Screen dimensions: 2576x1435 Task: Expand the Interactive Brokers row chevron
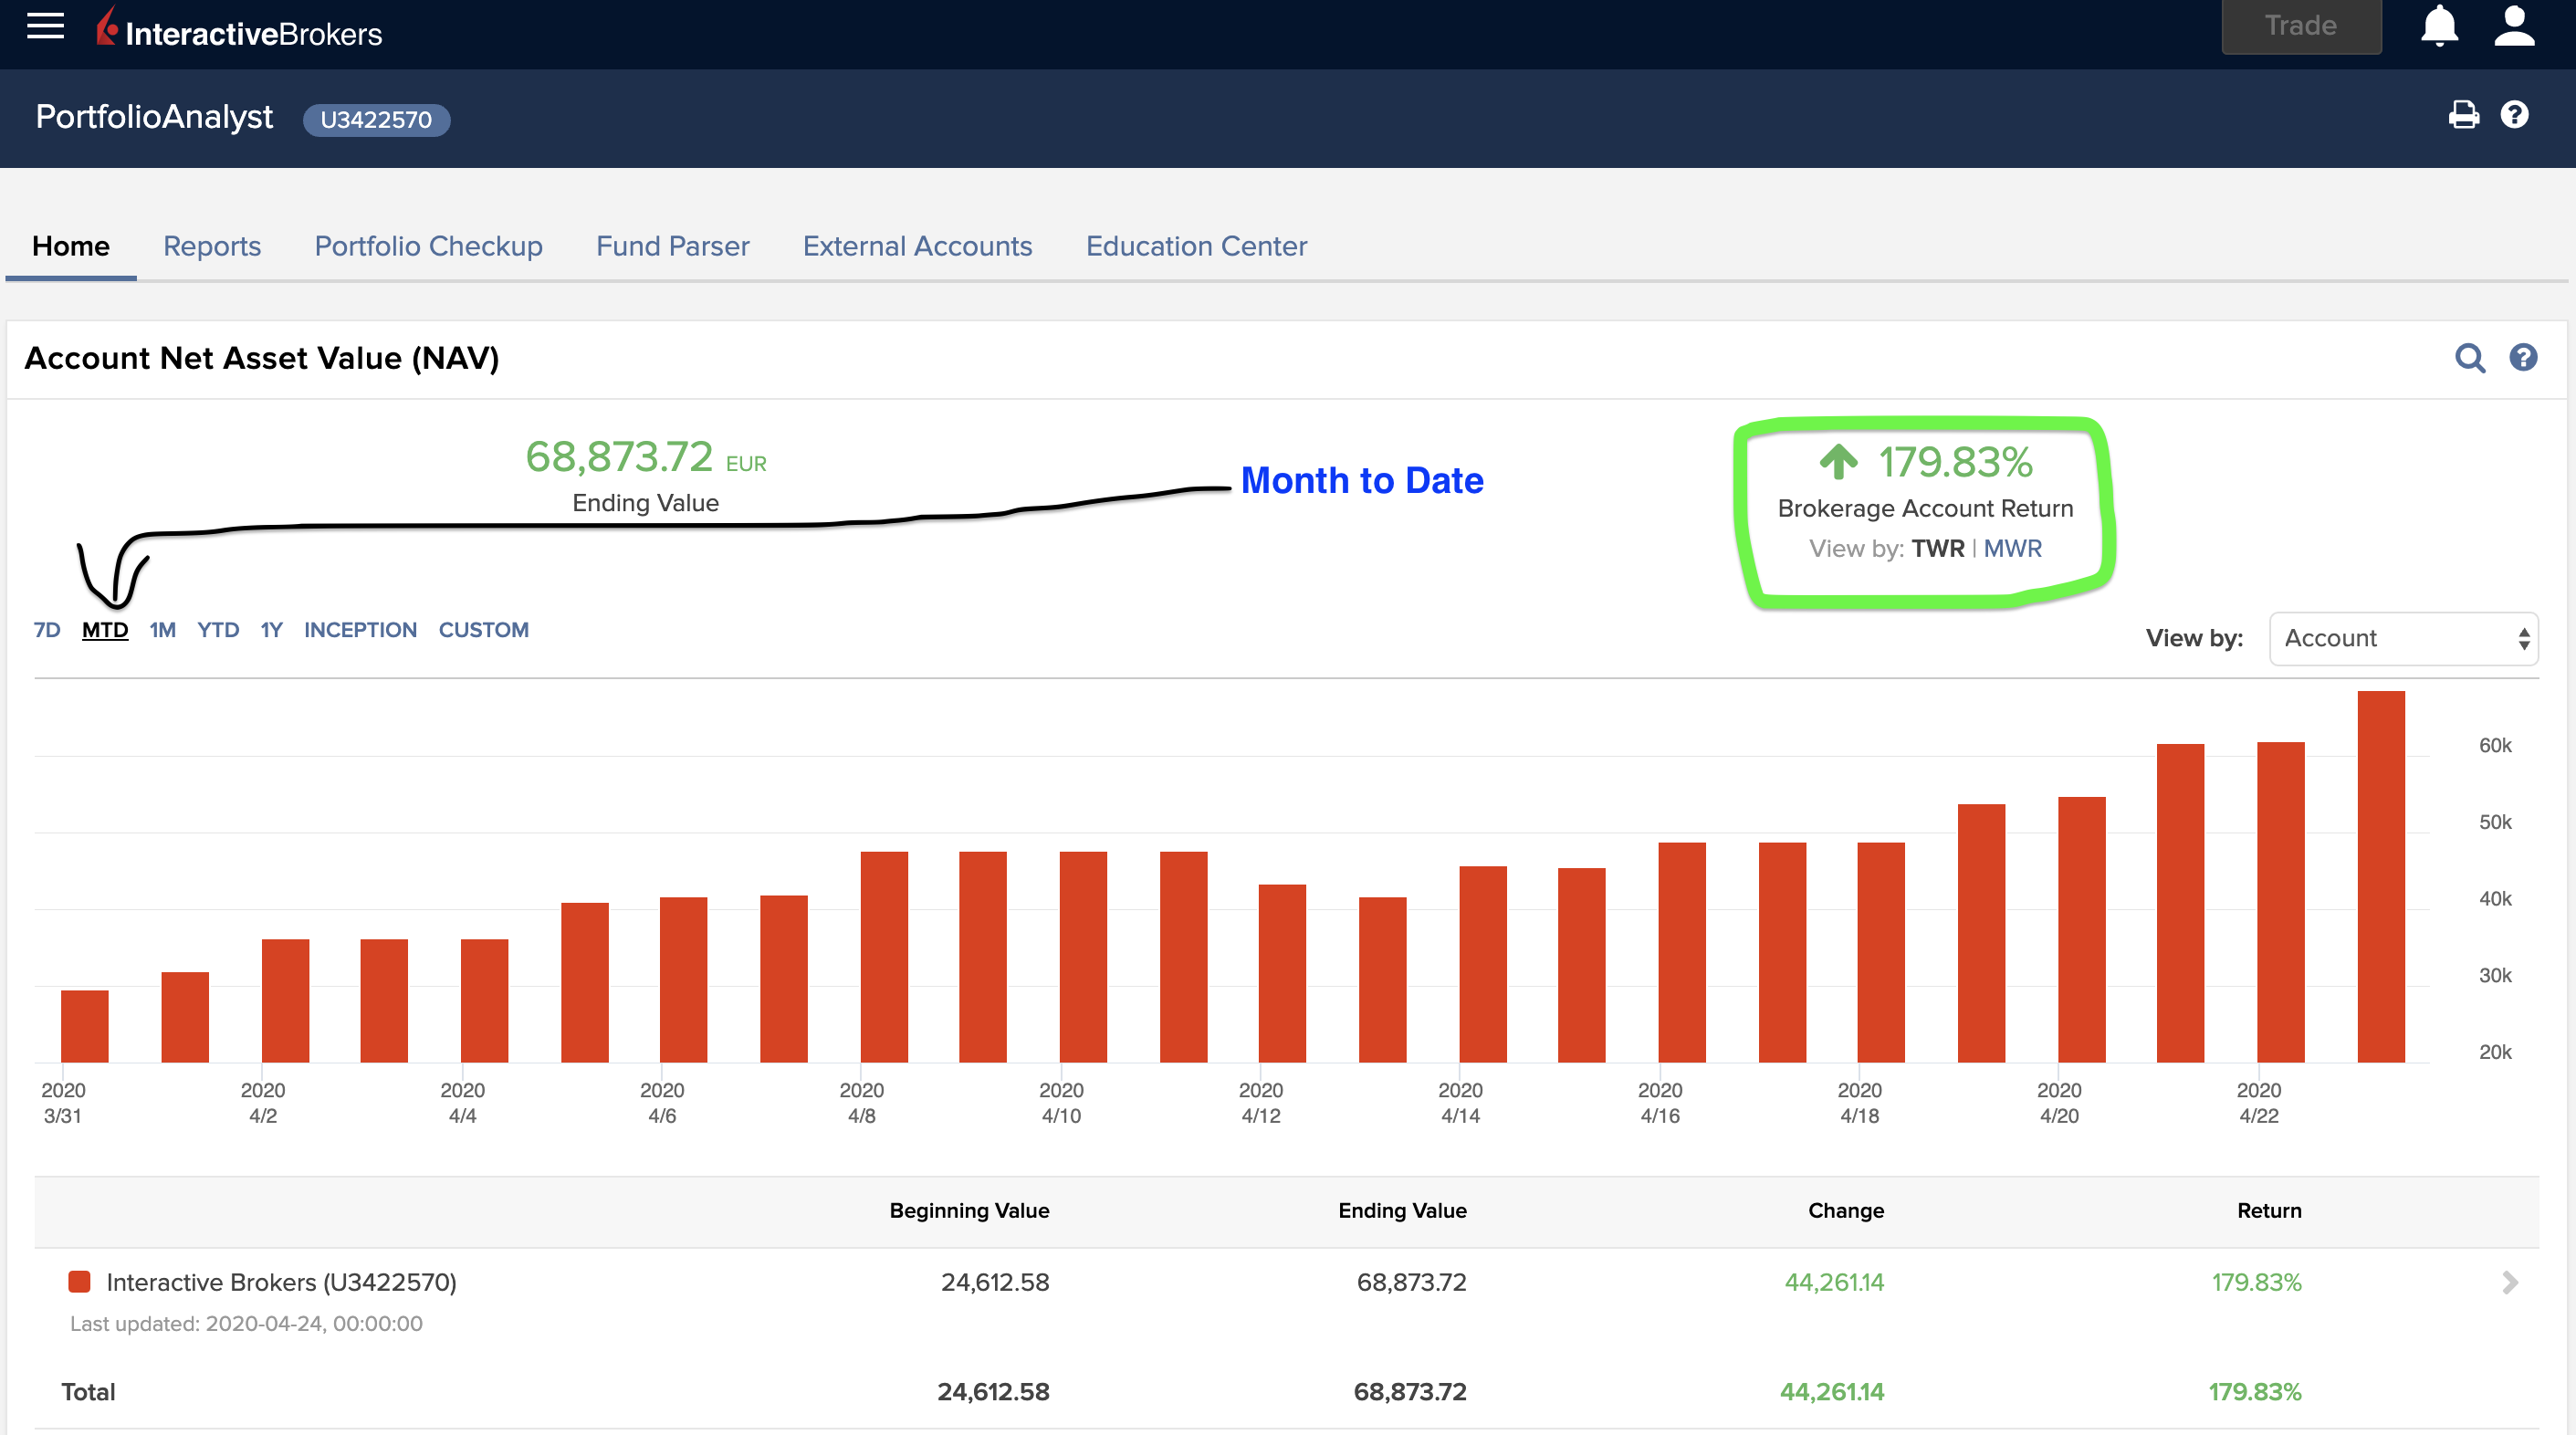coord(2509,1283)
